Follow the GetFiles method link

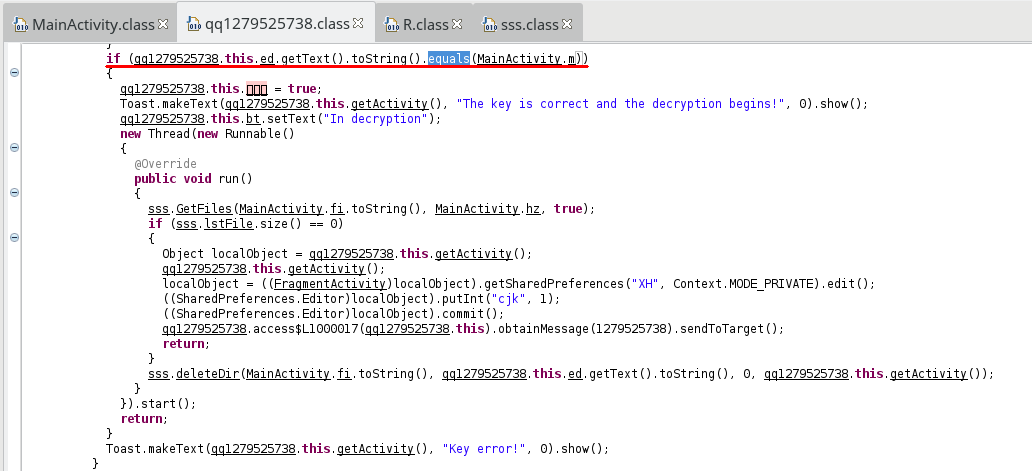pos(203,209)
